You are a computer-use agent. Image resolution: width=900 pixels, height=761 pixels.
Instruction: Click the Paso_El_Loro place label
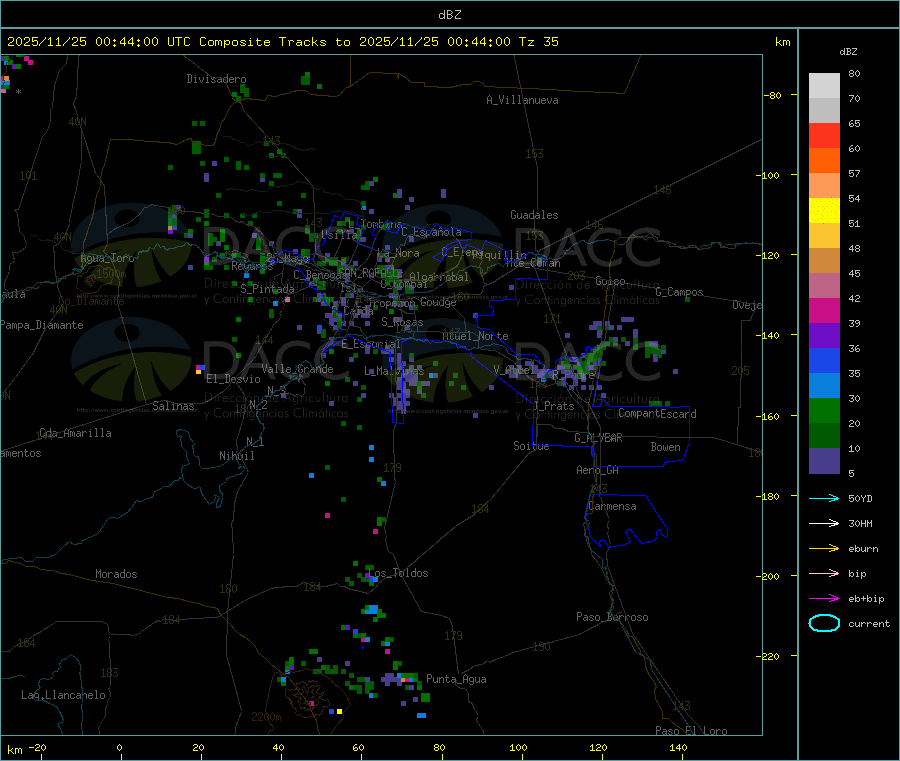point(691,731)
